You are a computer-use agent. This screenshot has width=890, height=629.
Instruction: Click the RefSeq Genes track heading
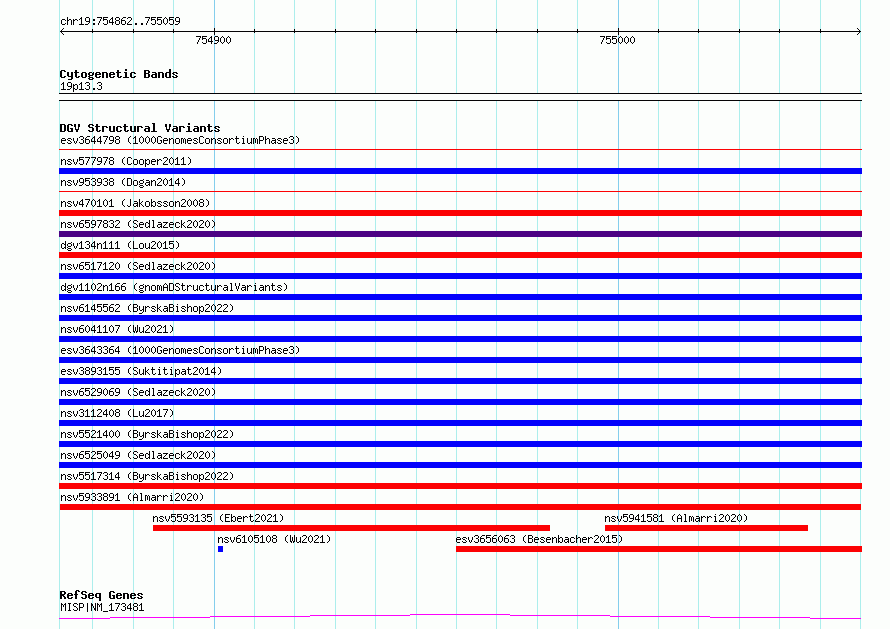click(x=101, y=595)
